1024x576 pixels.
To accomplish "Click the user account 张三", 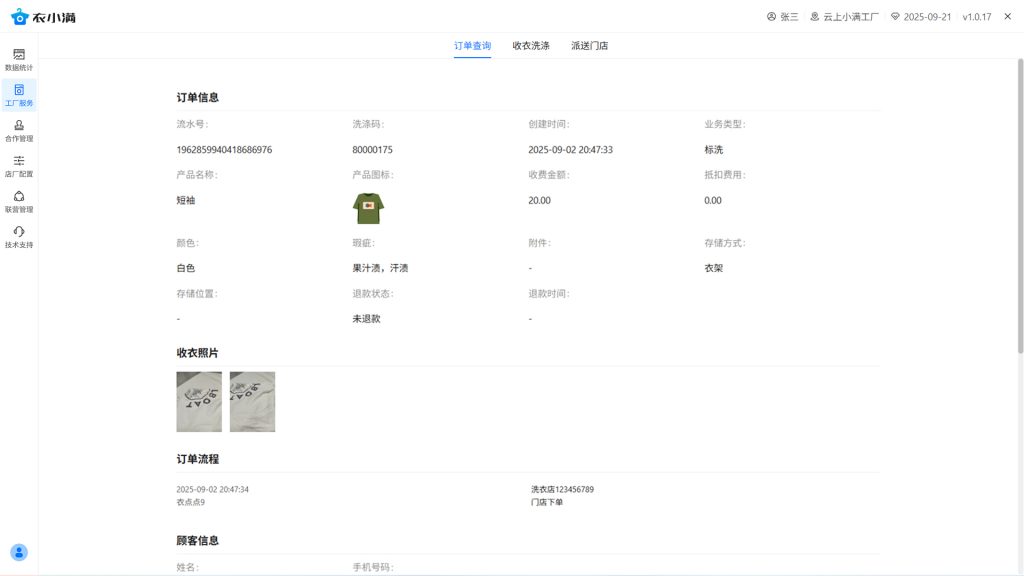I will point(782,17).
